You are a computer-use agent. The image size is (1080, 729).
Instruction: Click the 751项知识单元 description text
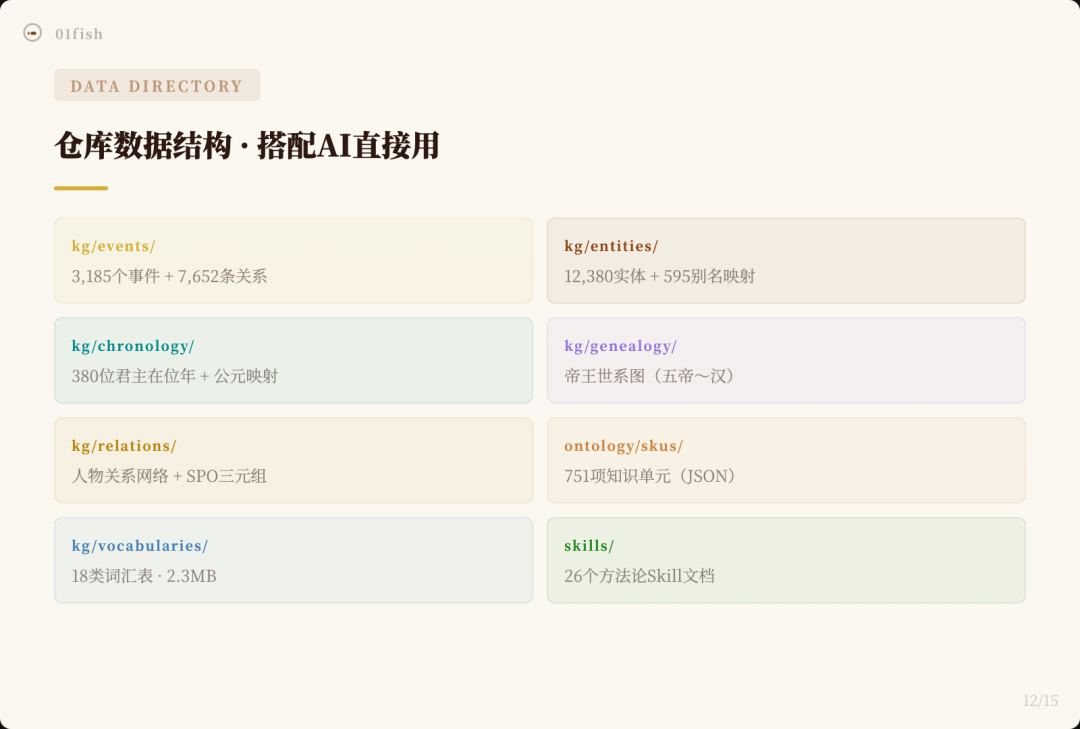(653, 476)
